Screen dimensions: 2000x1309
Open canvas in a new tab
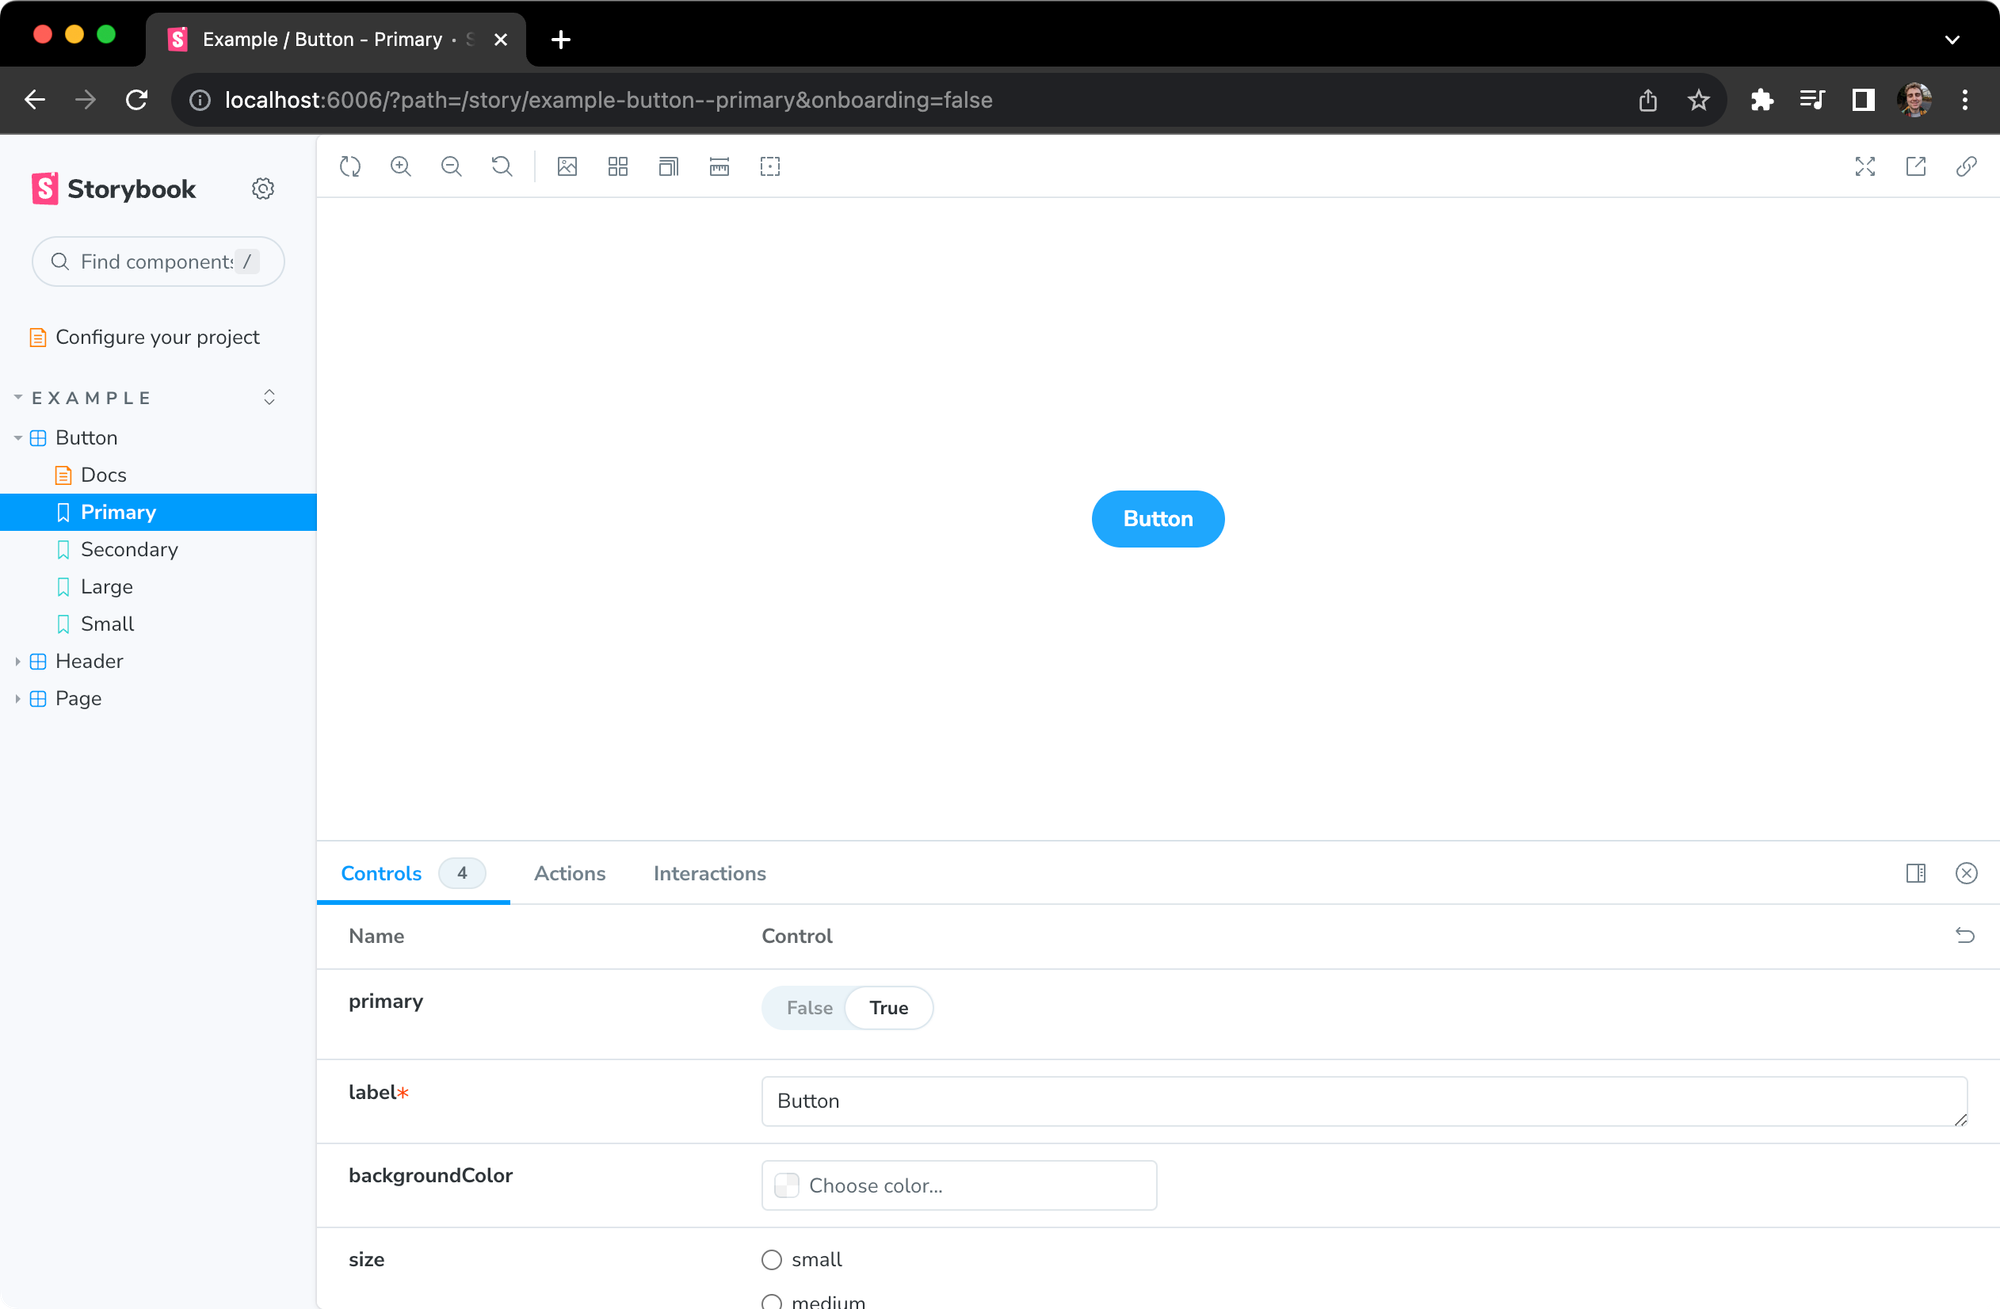(x=1916, y=166)
